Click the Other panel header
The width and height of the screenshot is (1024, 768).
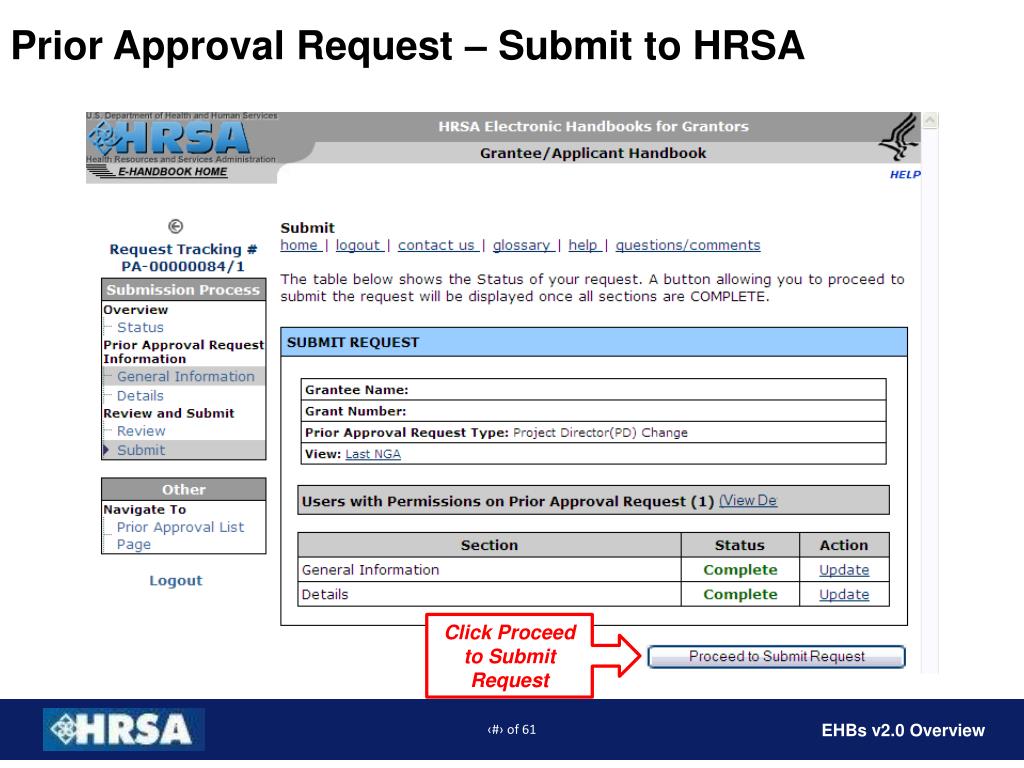point(184,489)
